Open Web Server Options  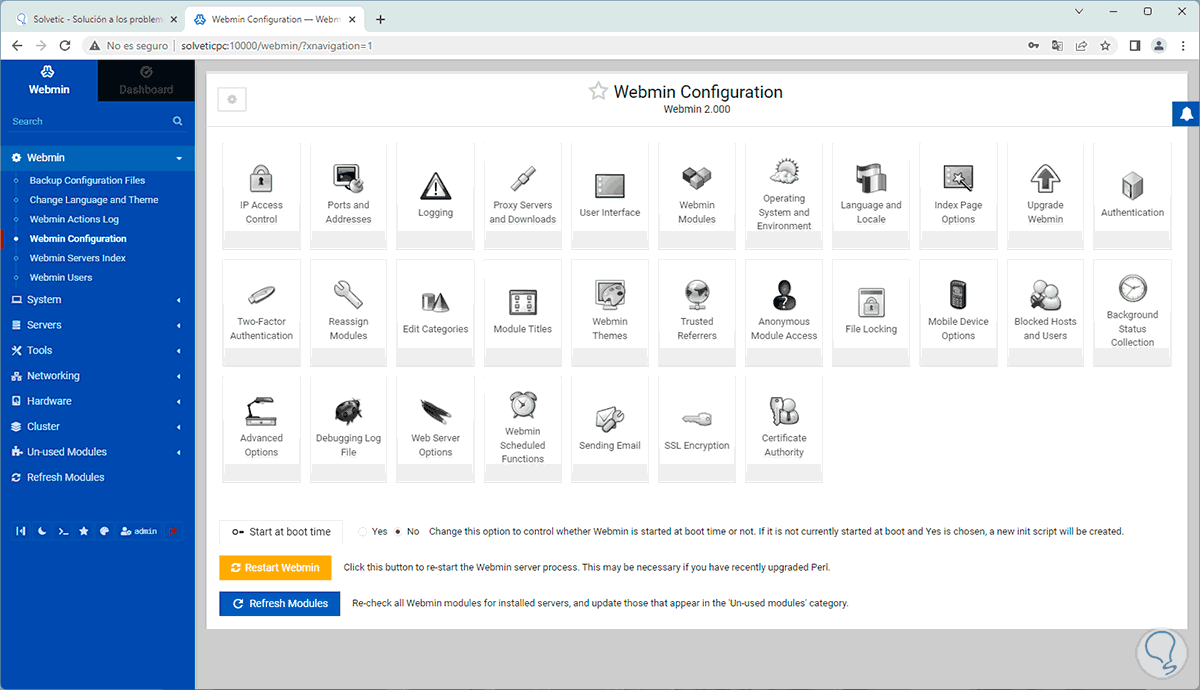click(435, 430)
